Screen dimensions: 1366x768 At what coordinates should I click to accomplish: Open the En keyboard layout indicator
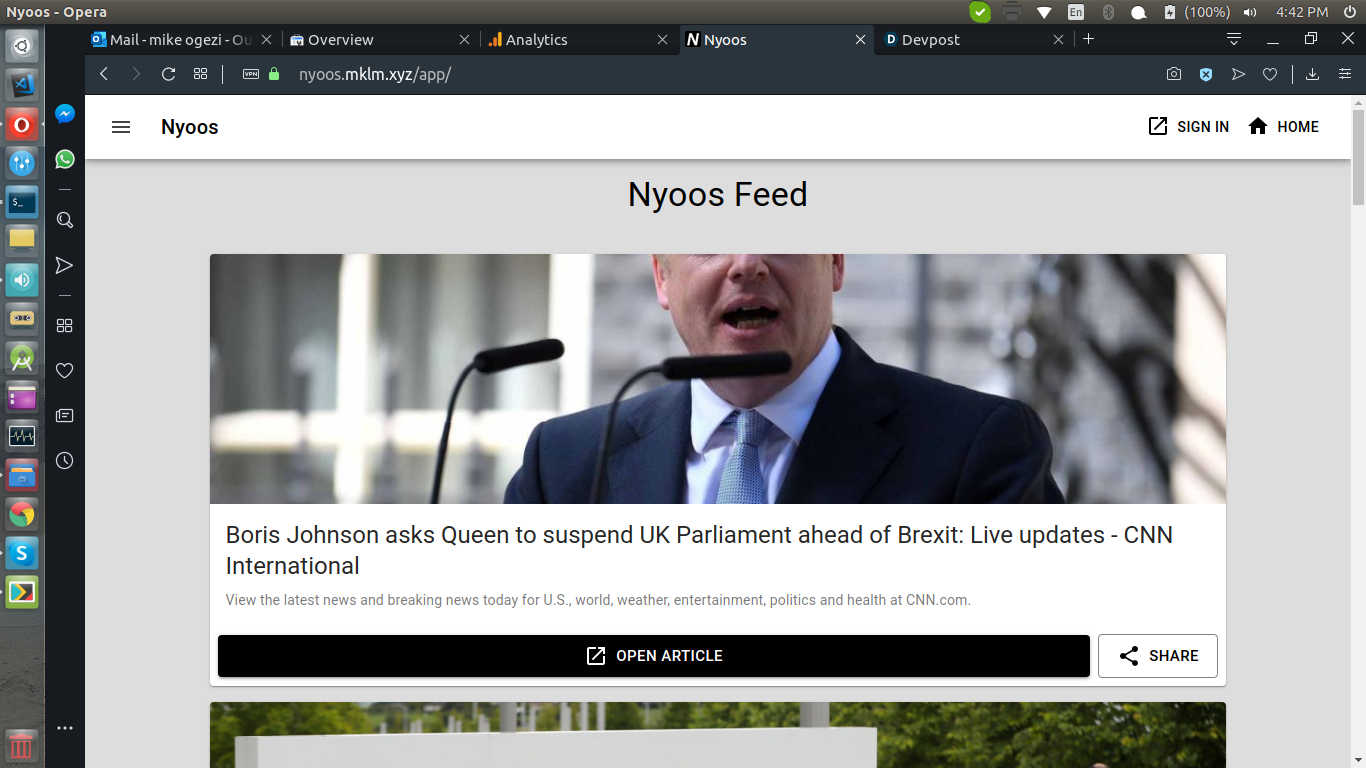[1076, 12]
